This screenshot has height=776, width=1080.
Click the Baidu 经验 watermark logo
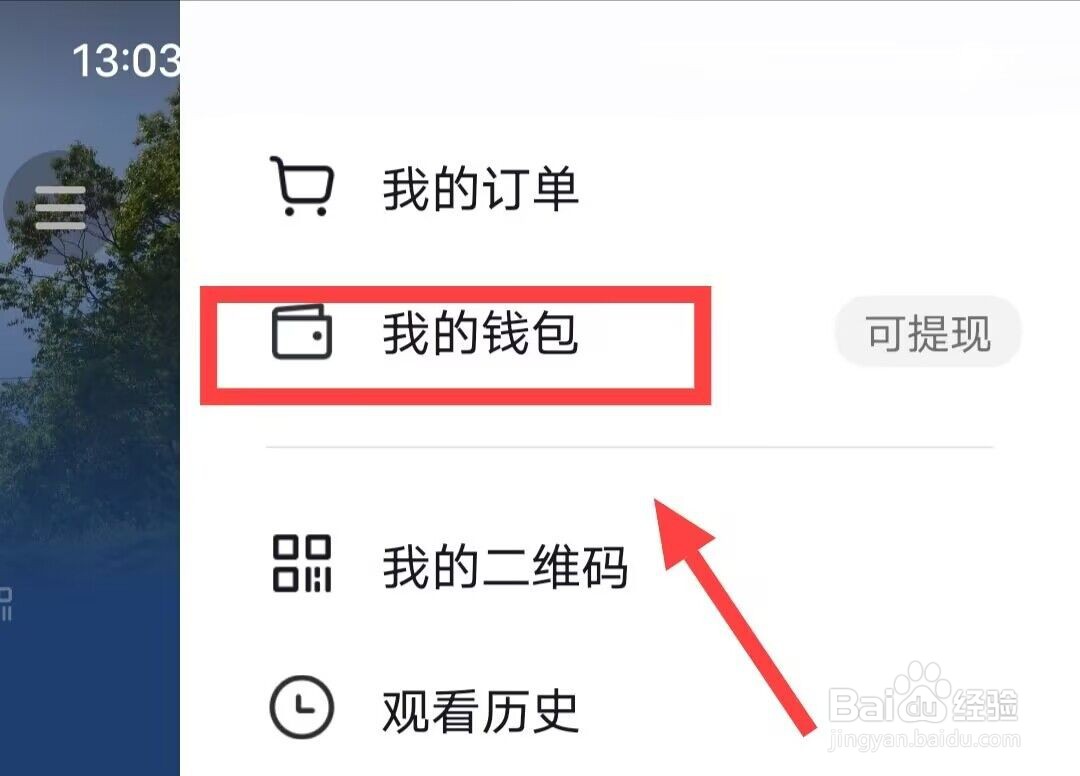(x=923, y=695)
